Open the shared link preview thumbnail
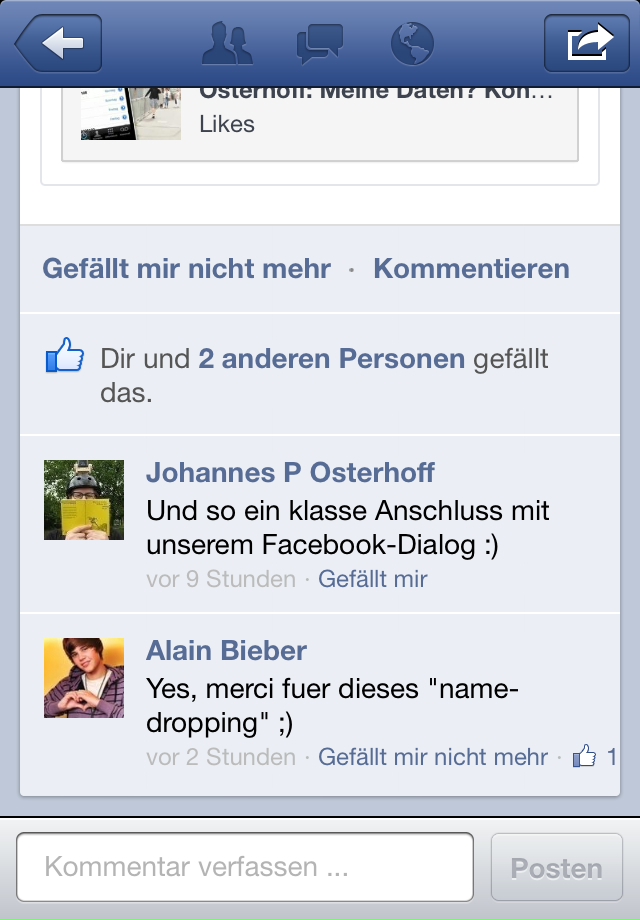The width and height of the screenshot is (640, 920). click(x=131, y=114)
